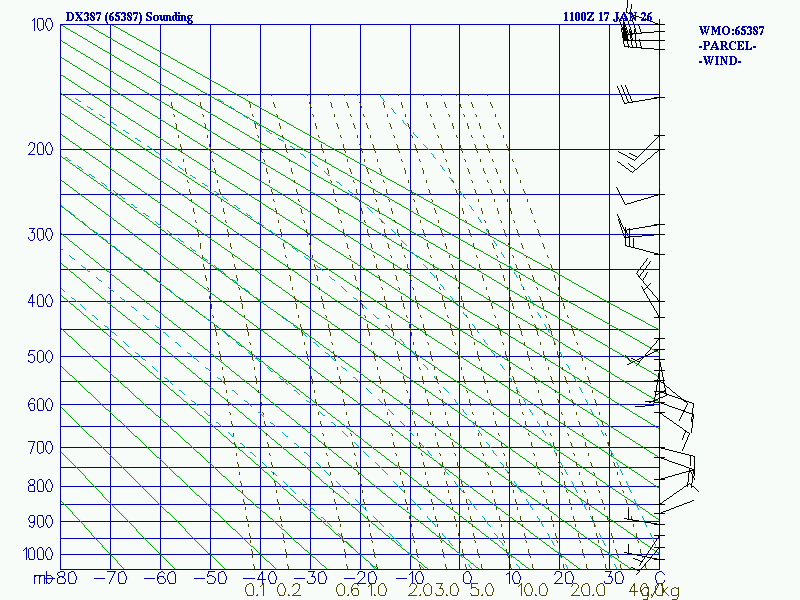The height and width of the screenshot is (600, 800).
Task: Click the 0 temperature axis label
Action: (467, 578)
